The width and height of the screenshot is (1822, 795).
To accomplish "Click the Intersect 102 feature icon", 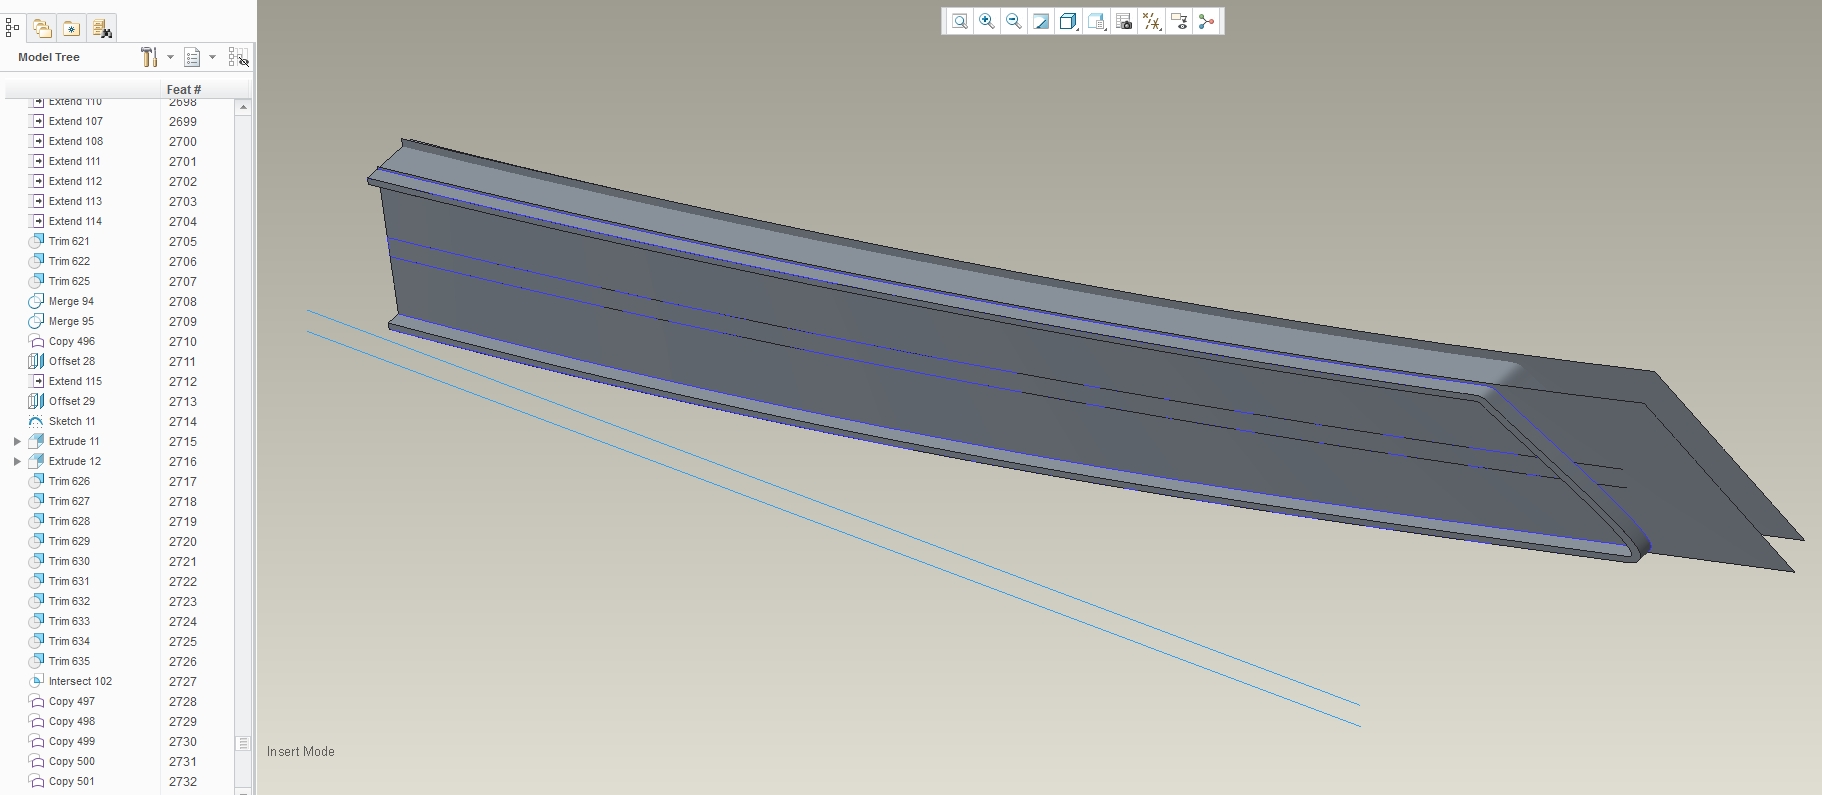I will click(x=37, y=681).
